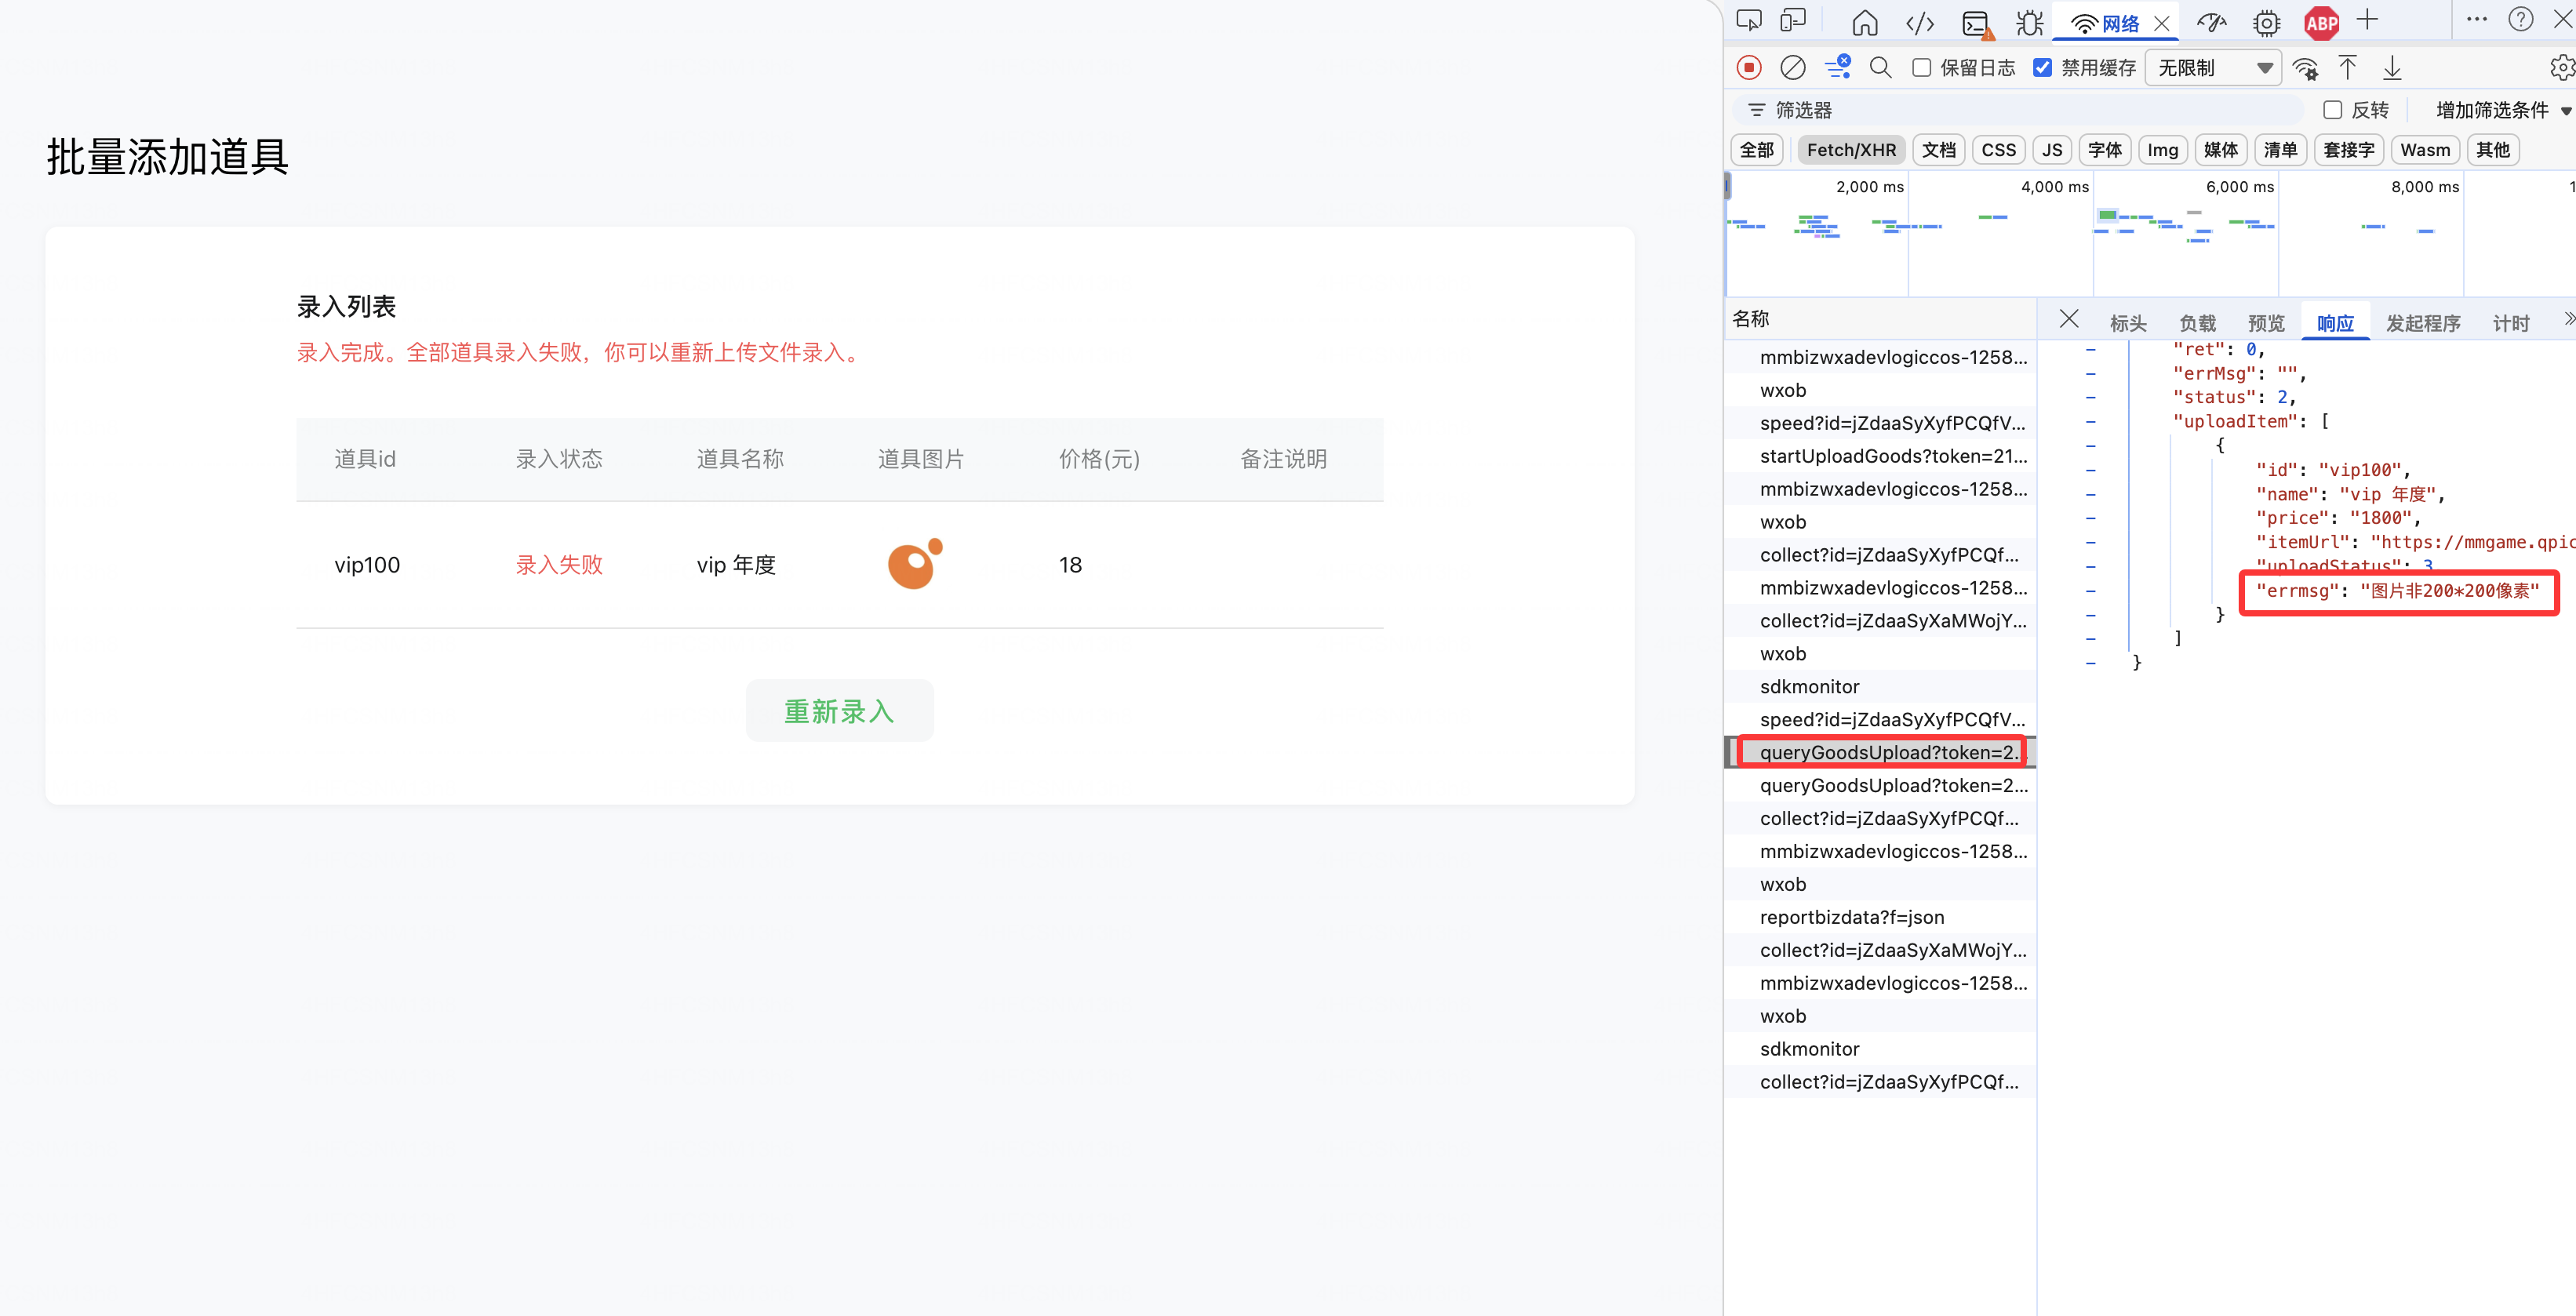Open the ABP extension panel
This screenshot has height=1316, width=2576.
coord(2321,22)
